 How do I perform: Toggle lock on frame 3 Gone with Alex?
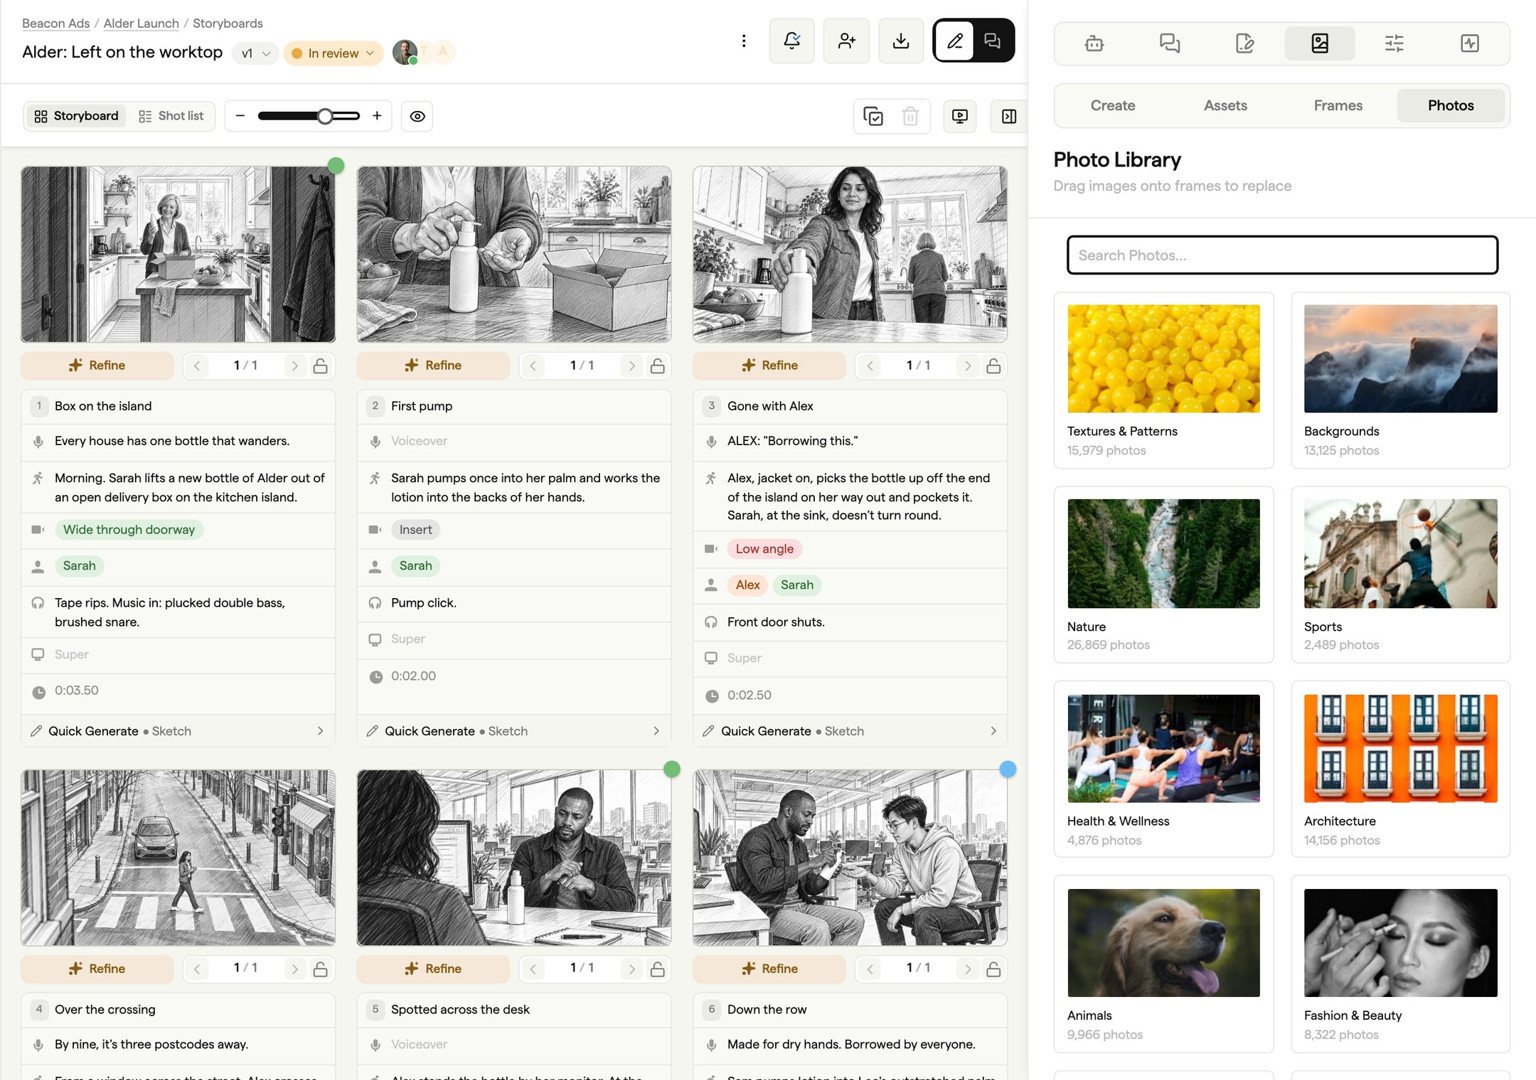(x=994, y=366)
